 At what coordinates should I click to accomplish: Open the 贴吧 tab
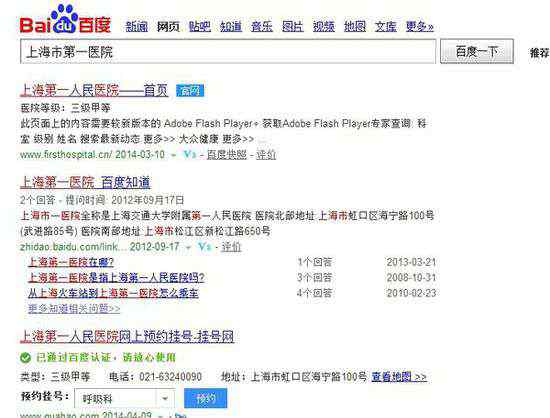point(200,26)
